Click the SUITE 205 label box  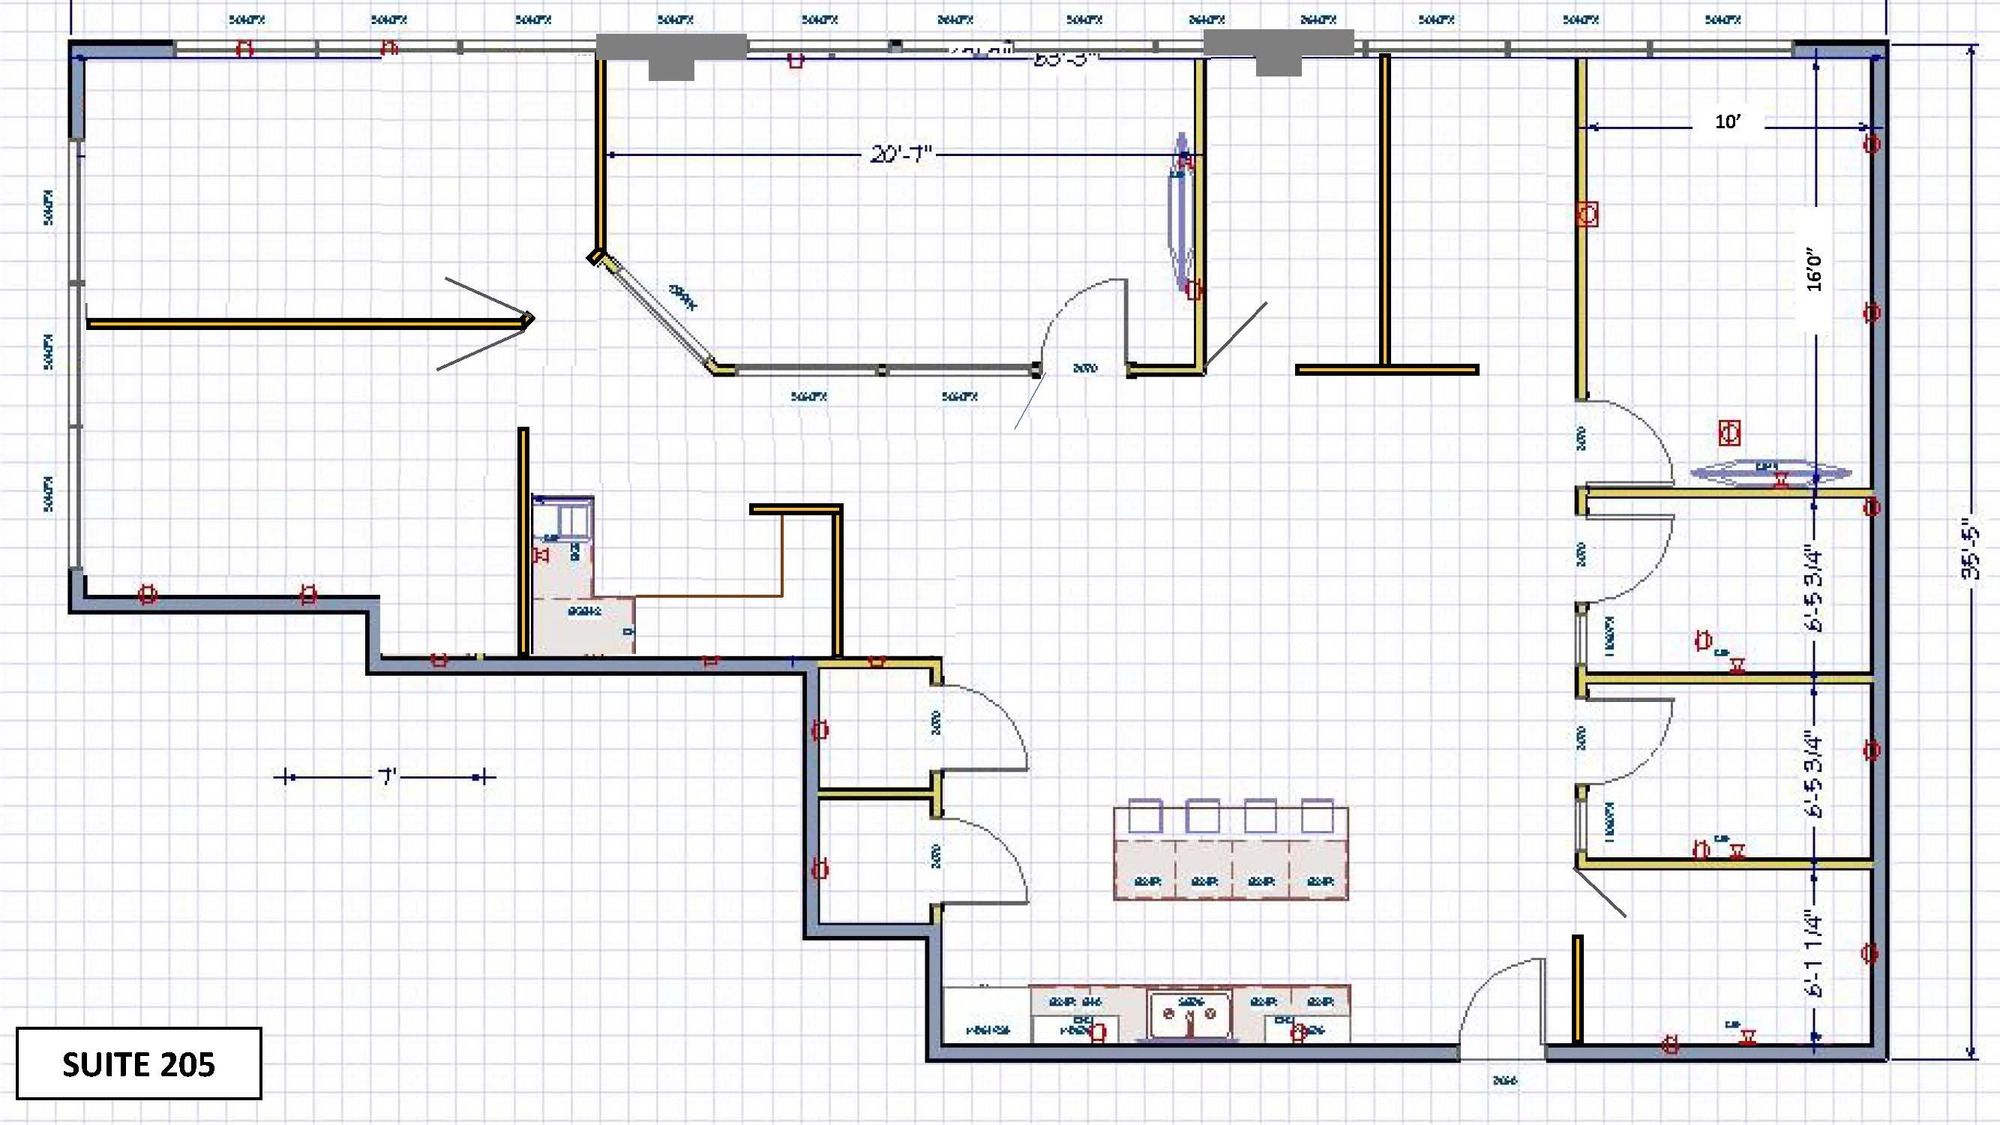138,1064
